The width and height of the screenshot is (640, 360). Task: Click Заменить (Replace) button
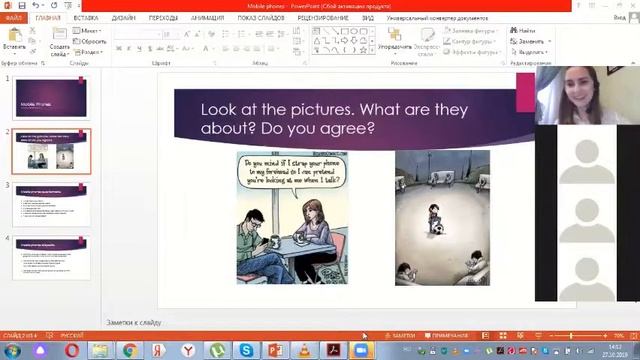point(531,41)
